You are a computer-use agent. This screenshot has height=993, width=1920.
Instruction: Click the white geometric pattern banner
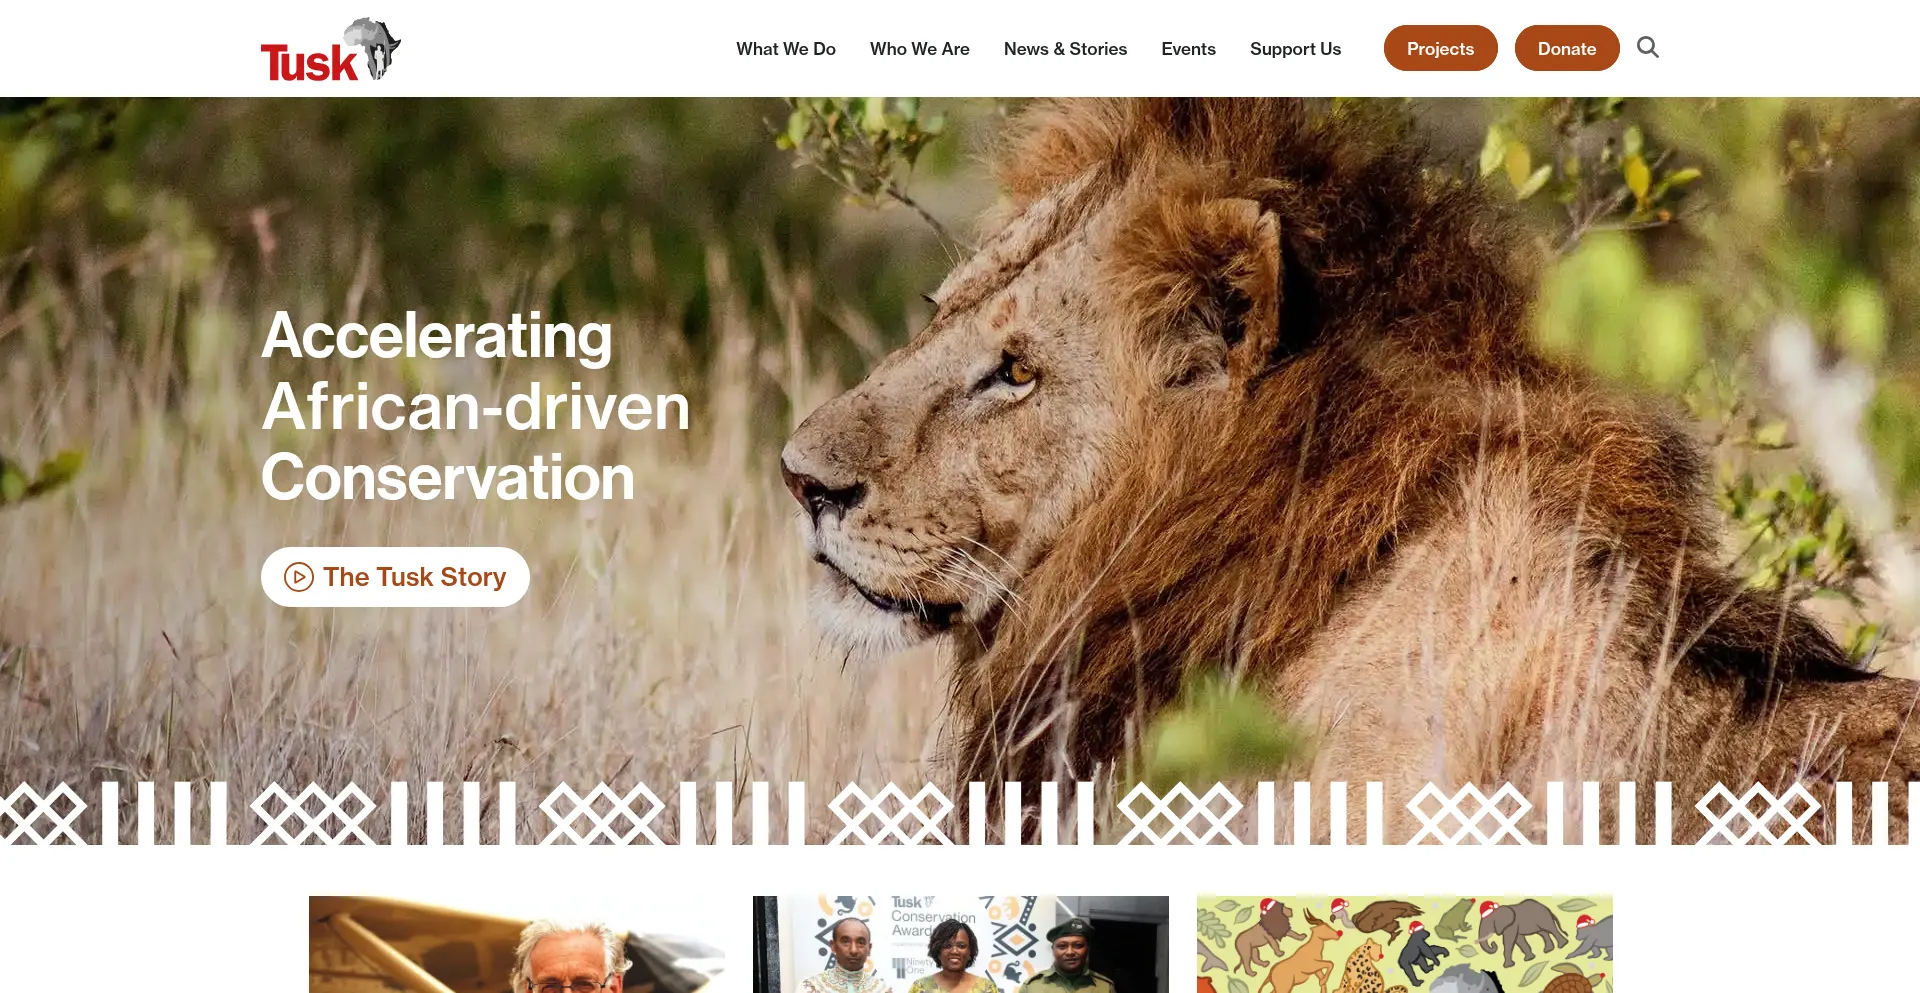[x=960, y=813]
